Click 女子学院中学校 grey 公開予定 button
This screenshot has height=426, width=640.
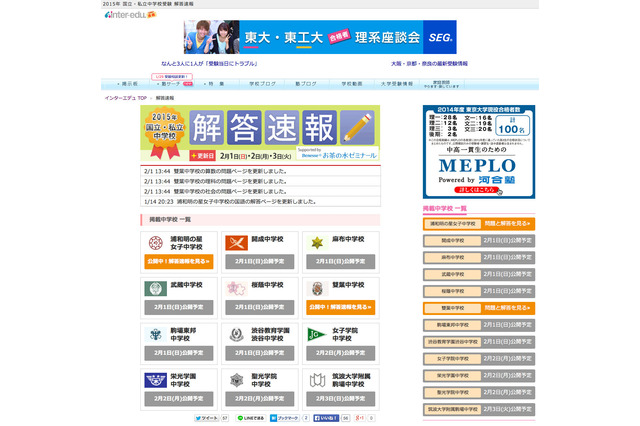pyautogui.click(x=340, y=353)
